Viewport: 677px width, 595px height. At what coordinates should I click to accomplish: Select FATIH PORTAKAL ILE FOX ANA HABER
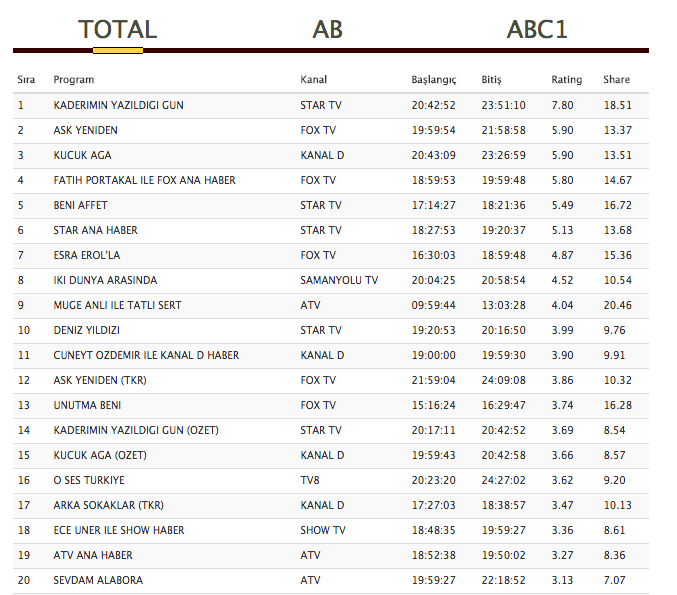pyautogui.click(x=144, y=180)
